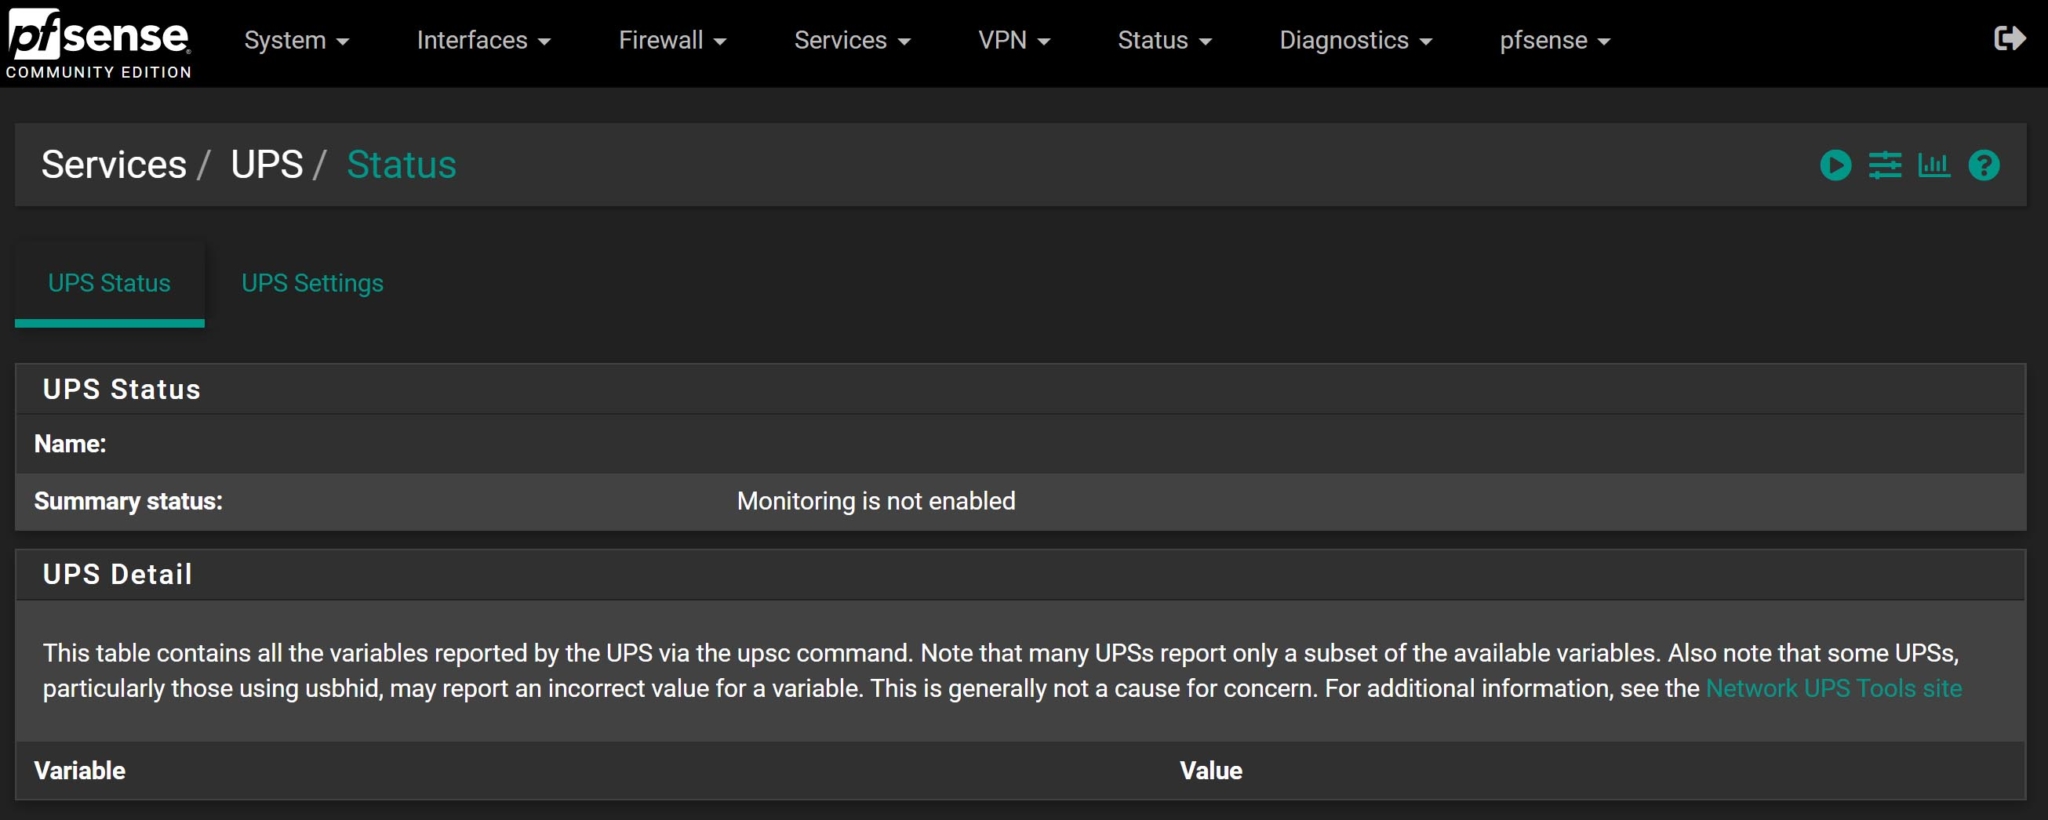2048x820 pixels.
Task: Expand the pfsense dropdown menu
Action: pos(1553,40)
